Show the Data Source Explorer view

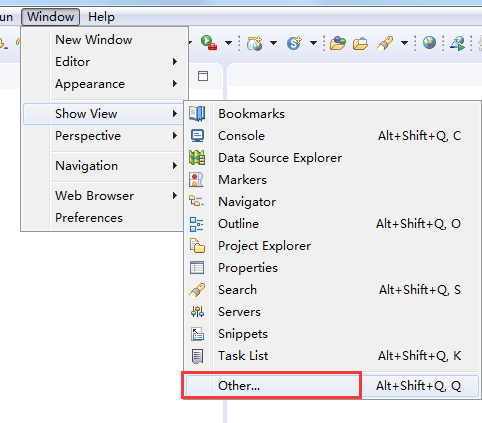pyautogui.click(x=332, y=158)
